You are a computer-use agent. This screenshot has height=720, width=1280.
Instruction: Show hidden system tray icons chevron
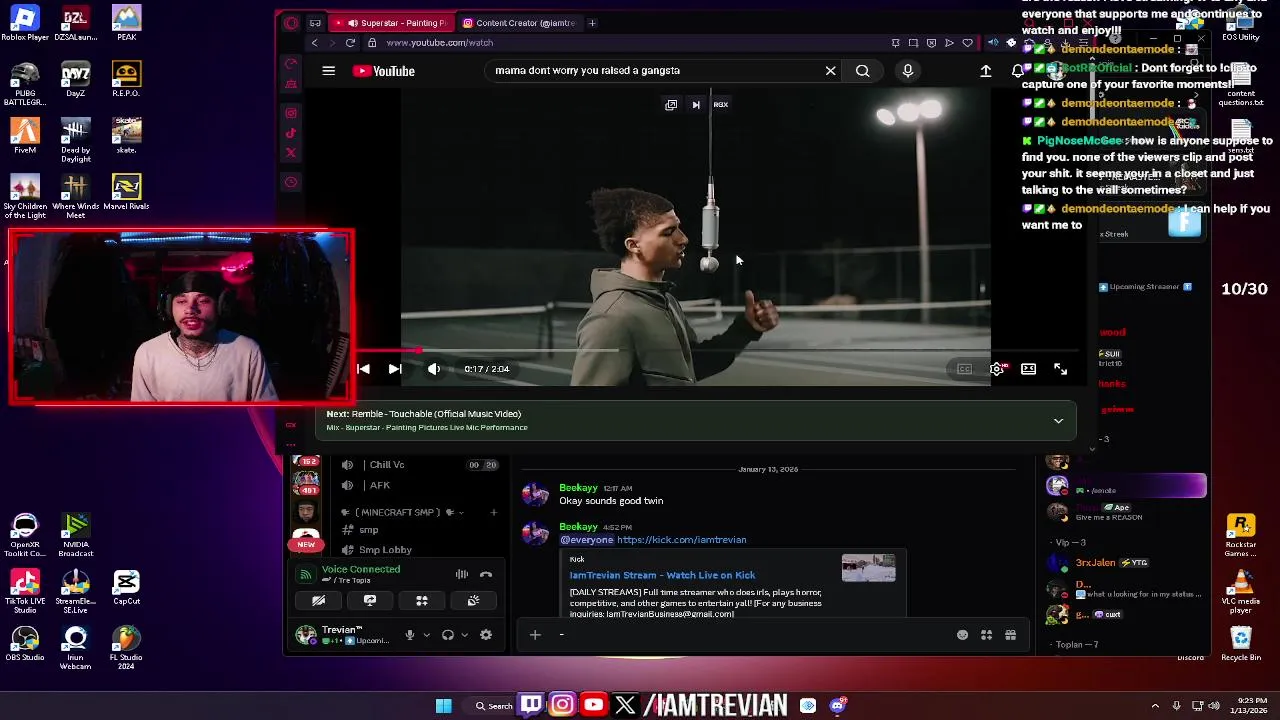click(1155, 706)
